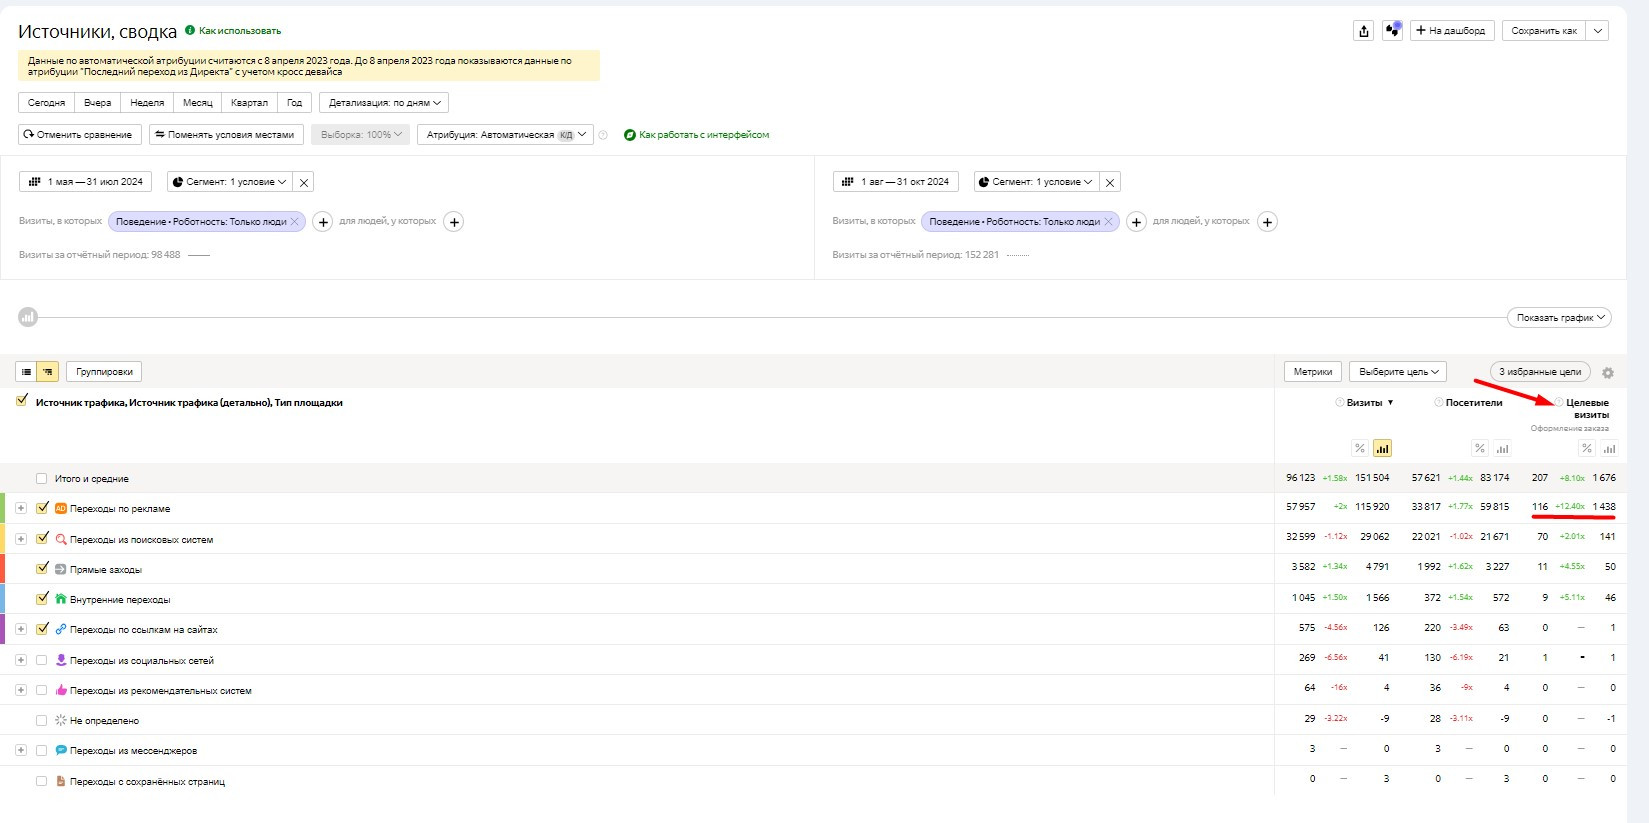1649x823 pixels.
Task: Open the Как использовать help link
Action: coord(239,31)
